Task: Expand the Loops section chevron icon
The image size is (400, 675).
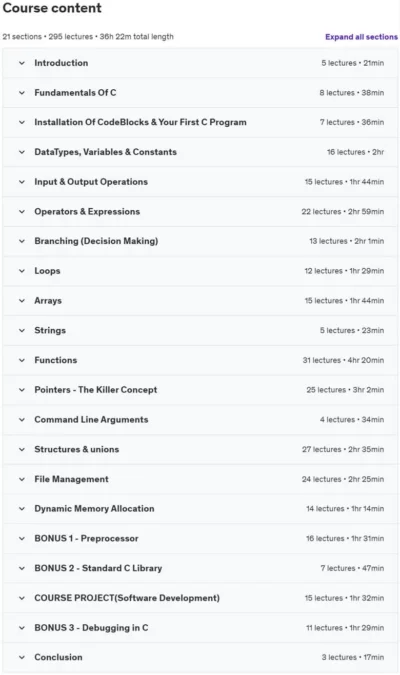Action: [22, 271]
